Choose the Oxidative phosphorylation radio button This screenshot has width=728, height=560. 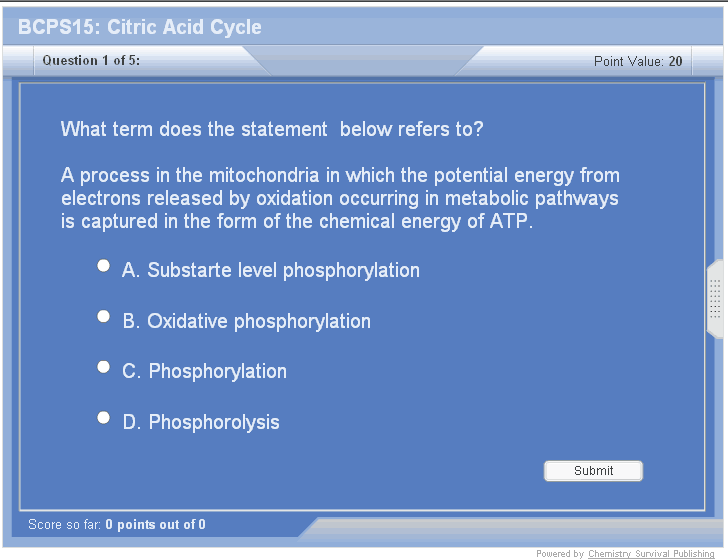103,316
